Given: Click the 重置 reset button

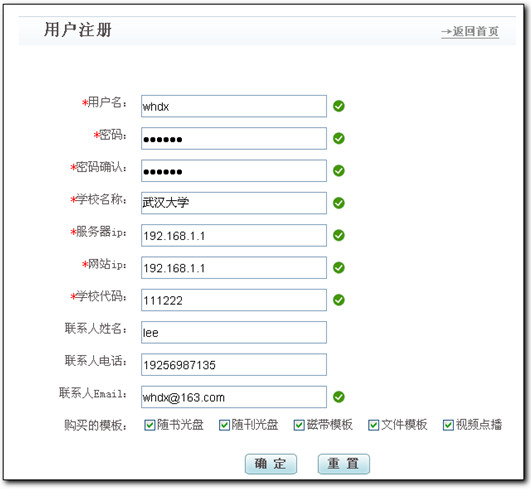Looking at the screenshot, I should point(343,464).
